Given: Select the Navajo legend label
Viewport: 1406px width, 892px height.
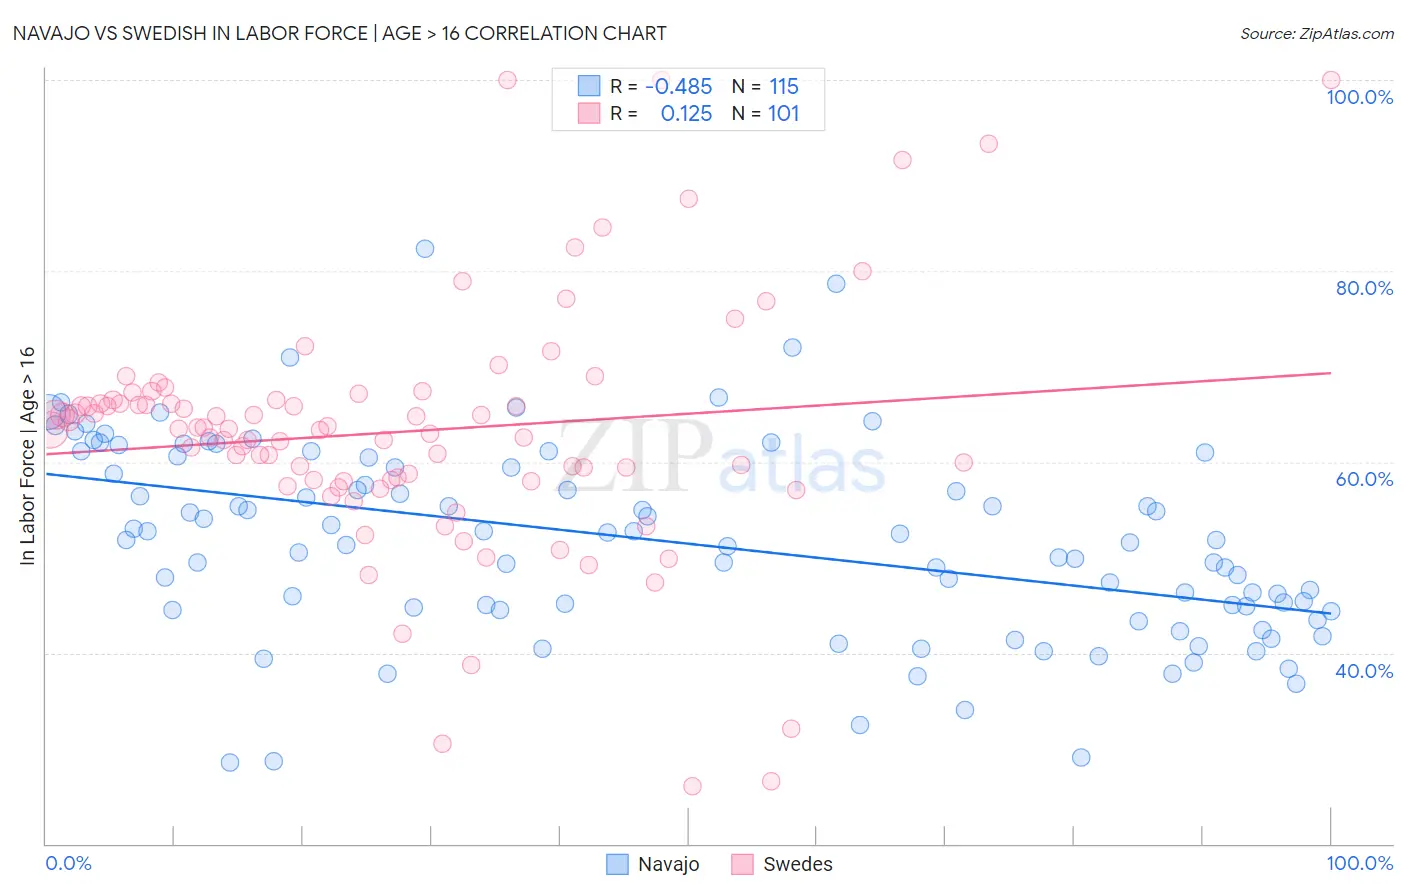Looking at the screenshot, I should point(669,864).
